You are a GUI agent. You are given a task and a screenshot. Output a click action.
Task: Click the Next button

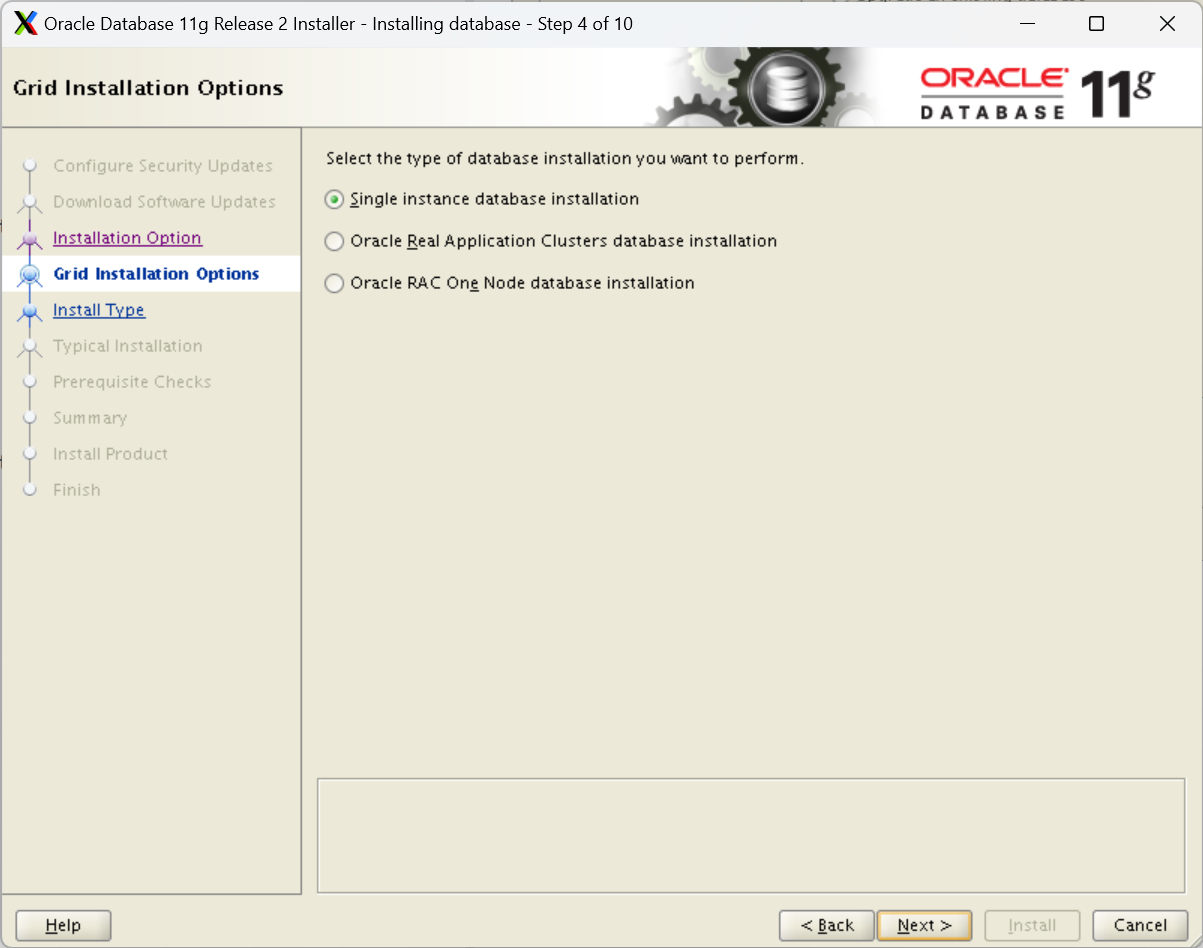(924, 926)
